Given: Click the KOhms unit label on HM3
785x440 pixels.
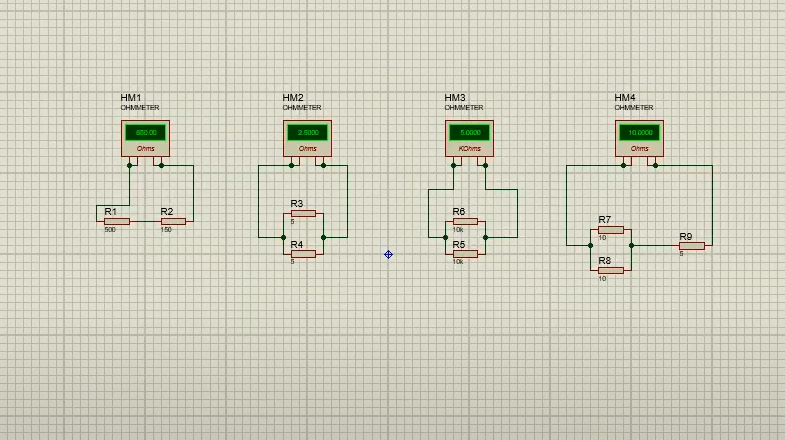Looking at the screenshot, I should click(470, 149).
